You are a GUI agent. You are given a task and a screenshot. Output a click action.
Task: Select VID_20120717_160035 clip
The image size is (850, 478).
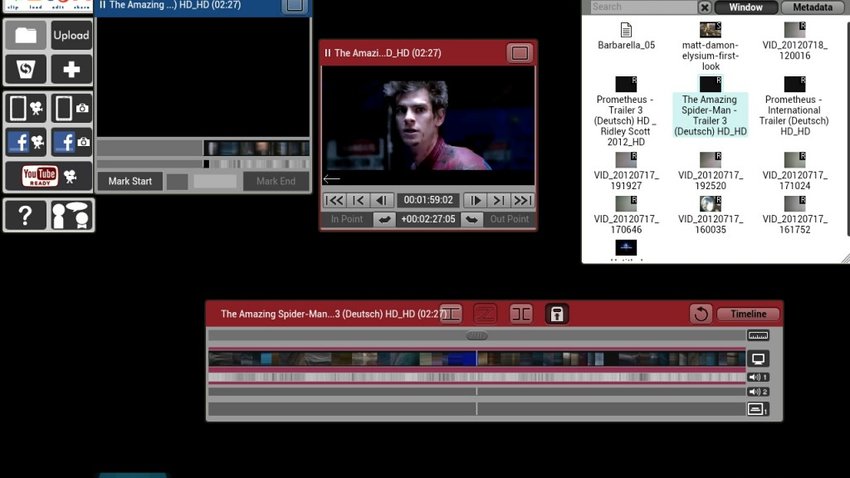point(710,215)
